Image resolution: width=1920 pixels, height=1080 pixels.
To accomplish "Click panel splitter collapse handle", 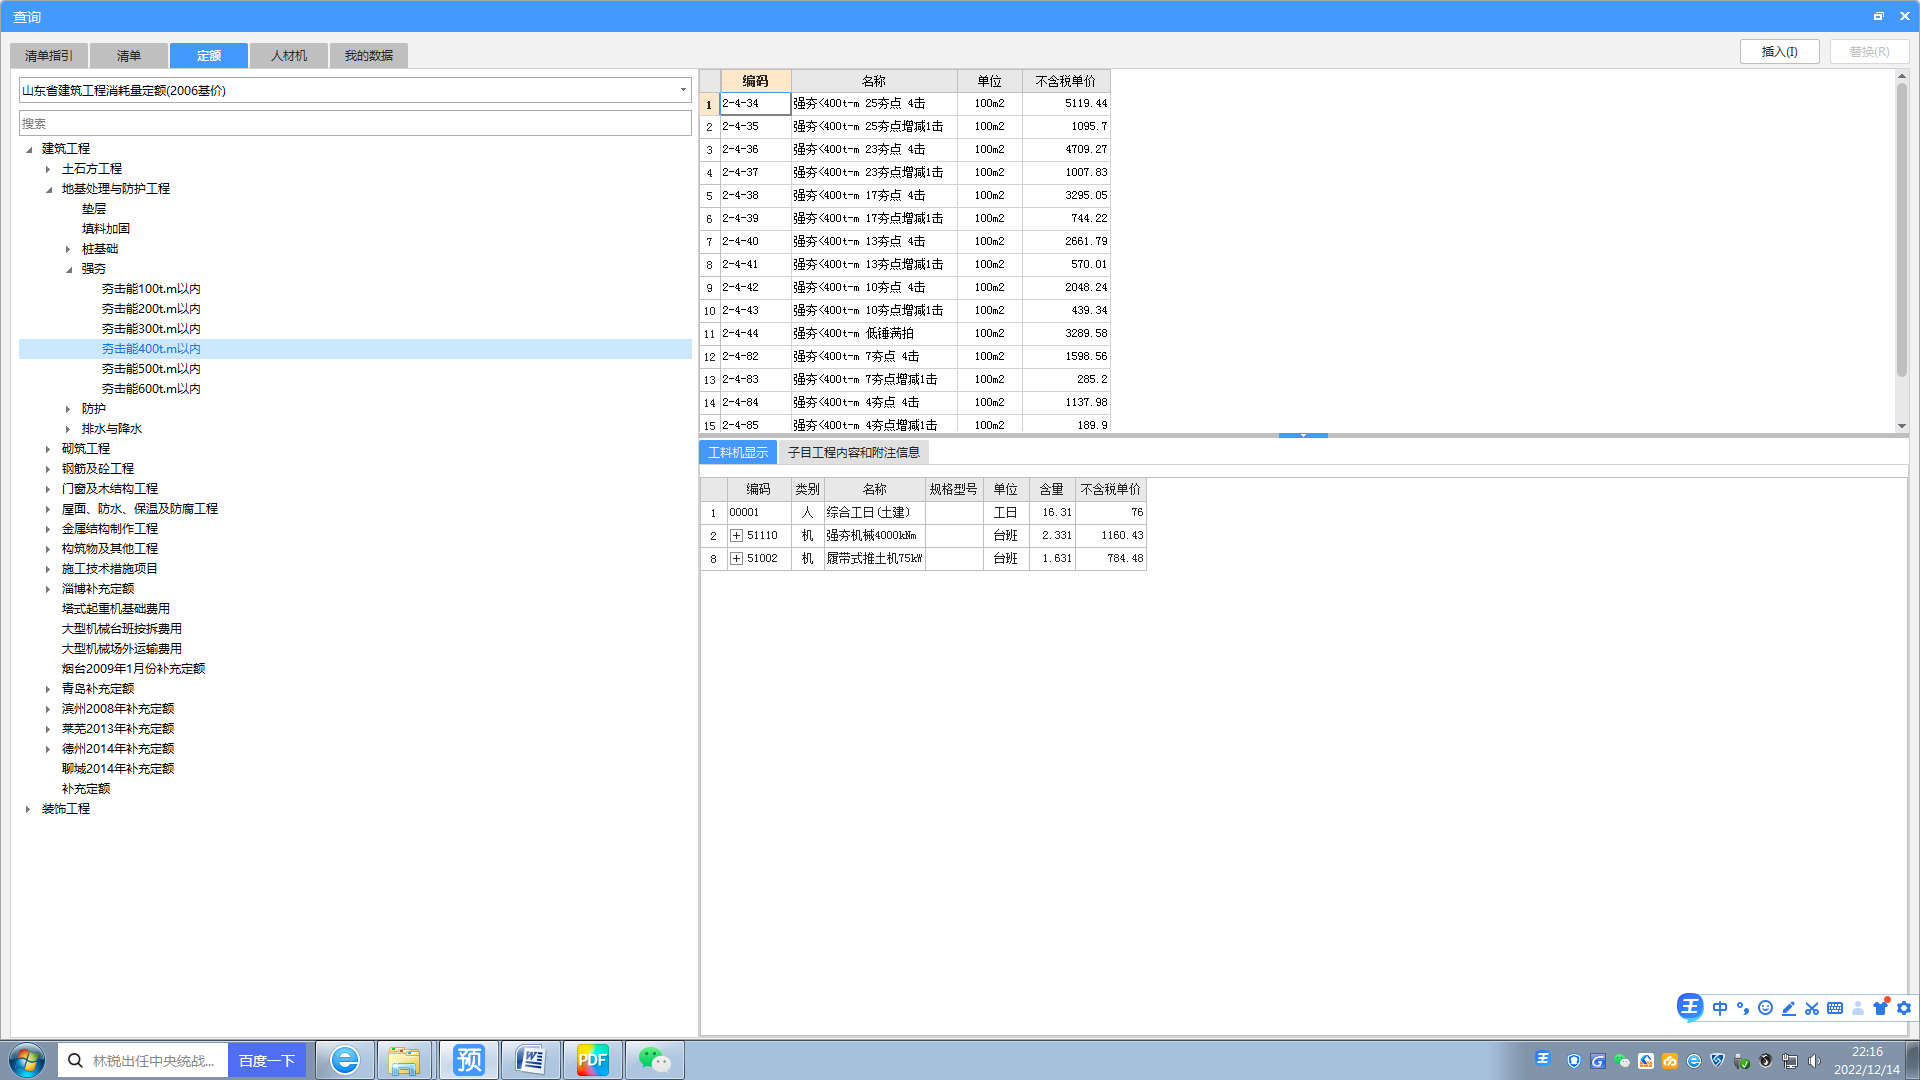I will click(x=1303, y=436).
